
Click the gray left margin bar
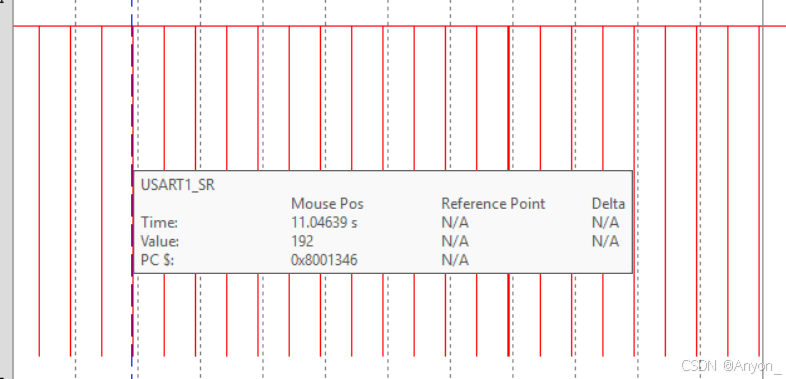pyautogui.click(x=6, y=190)
